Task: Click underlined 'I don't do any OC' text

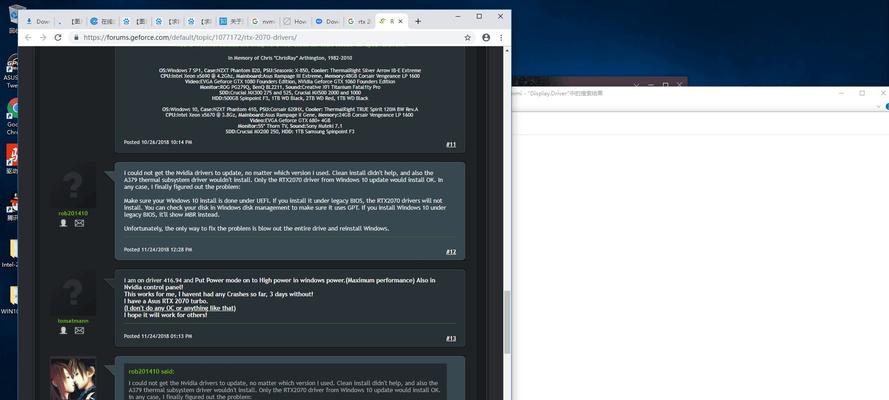Action: [x=180, y=308]
